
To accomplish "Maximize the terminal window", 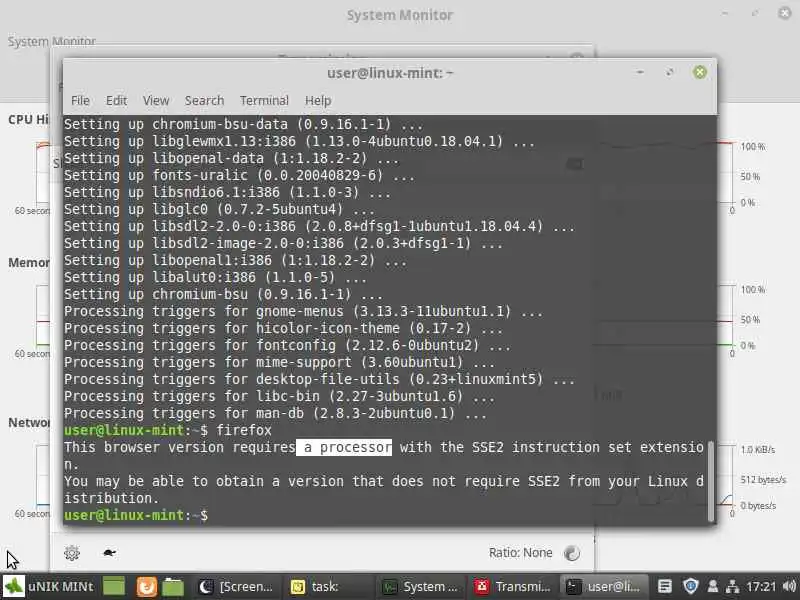I will pos(669,72).
